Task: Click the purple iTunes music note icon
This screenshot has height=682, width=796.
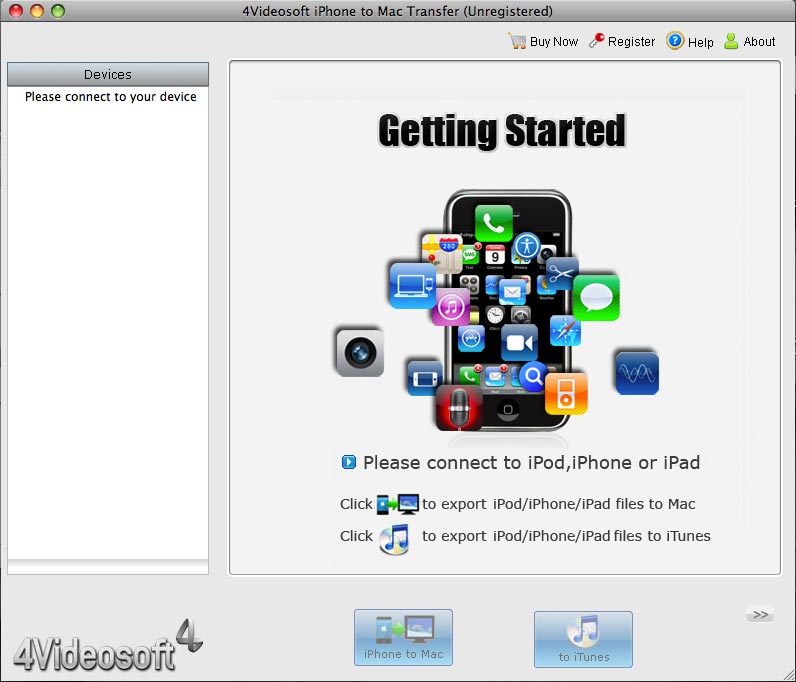Action: [x=450, y=307]
